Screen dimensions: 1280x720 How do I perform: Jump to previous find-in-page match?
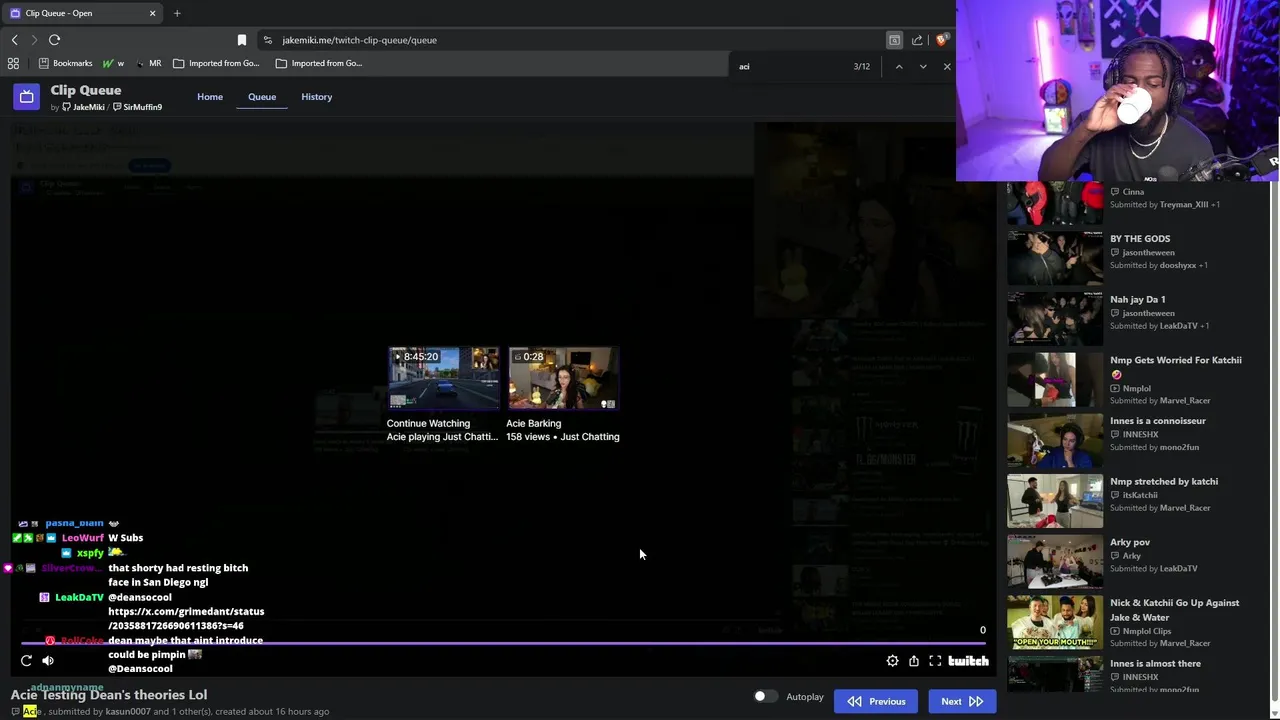click(898, 66)
